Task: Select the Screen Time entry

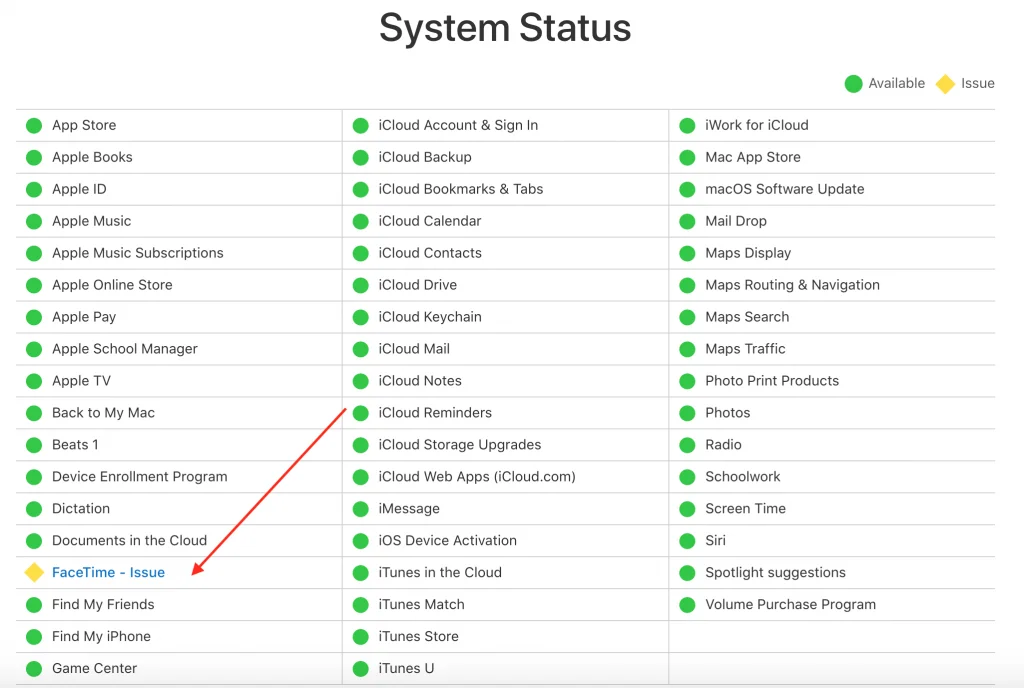Action: (746, 509)
